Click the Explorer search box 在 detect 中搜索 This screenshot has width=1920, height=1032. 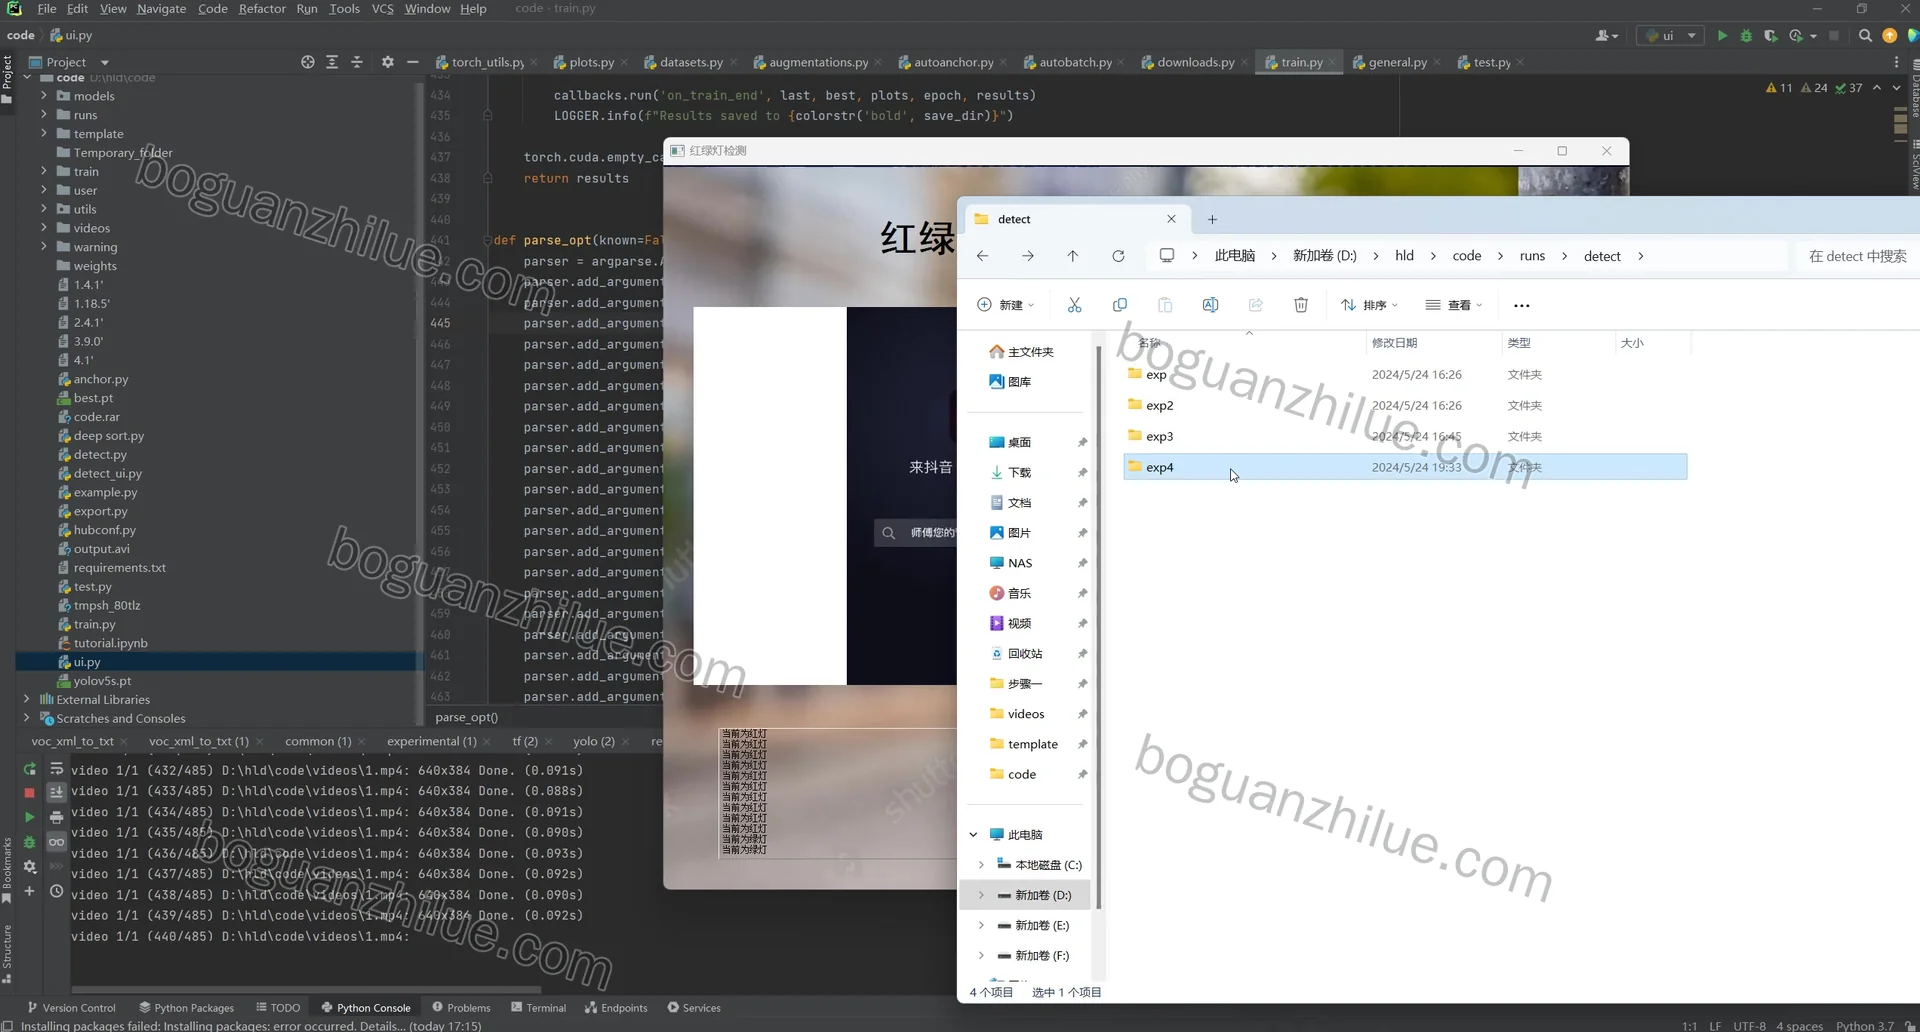pos(1857,256)
